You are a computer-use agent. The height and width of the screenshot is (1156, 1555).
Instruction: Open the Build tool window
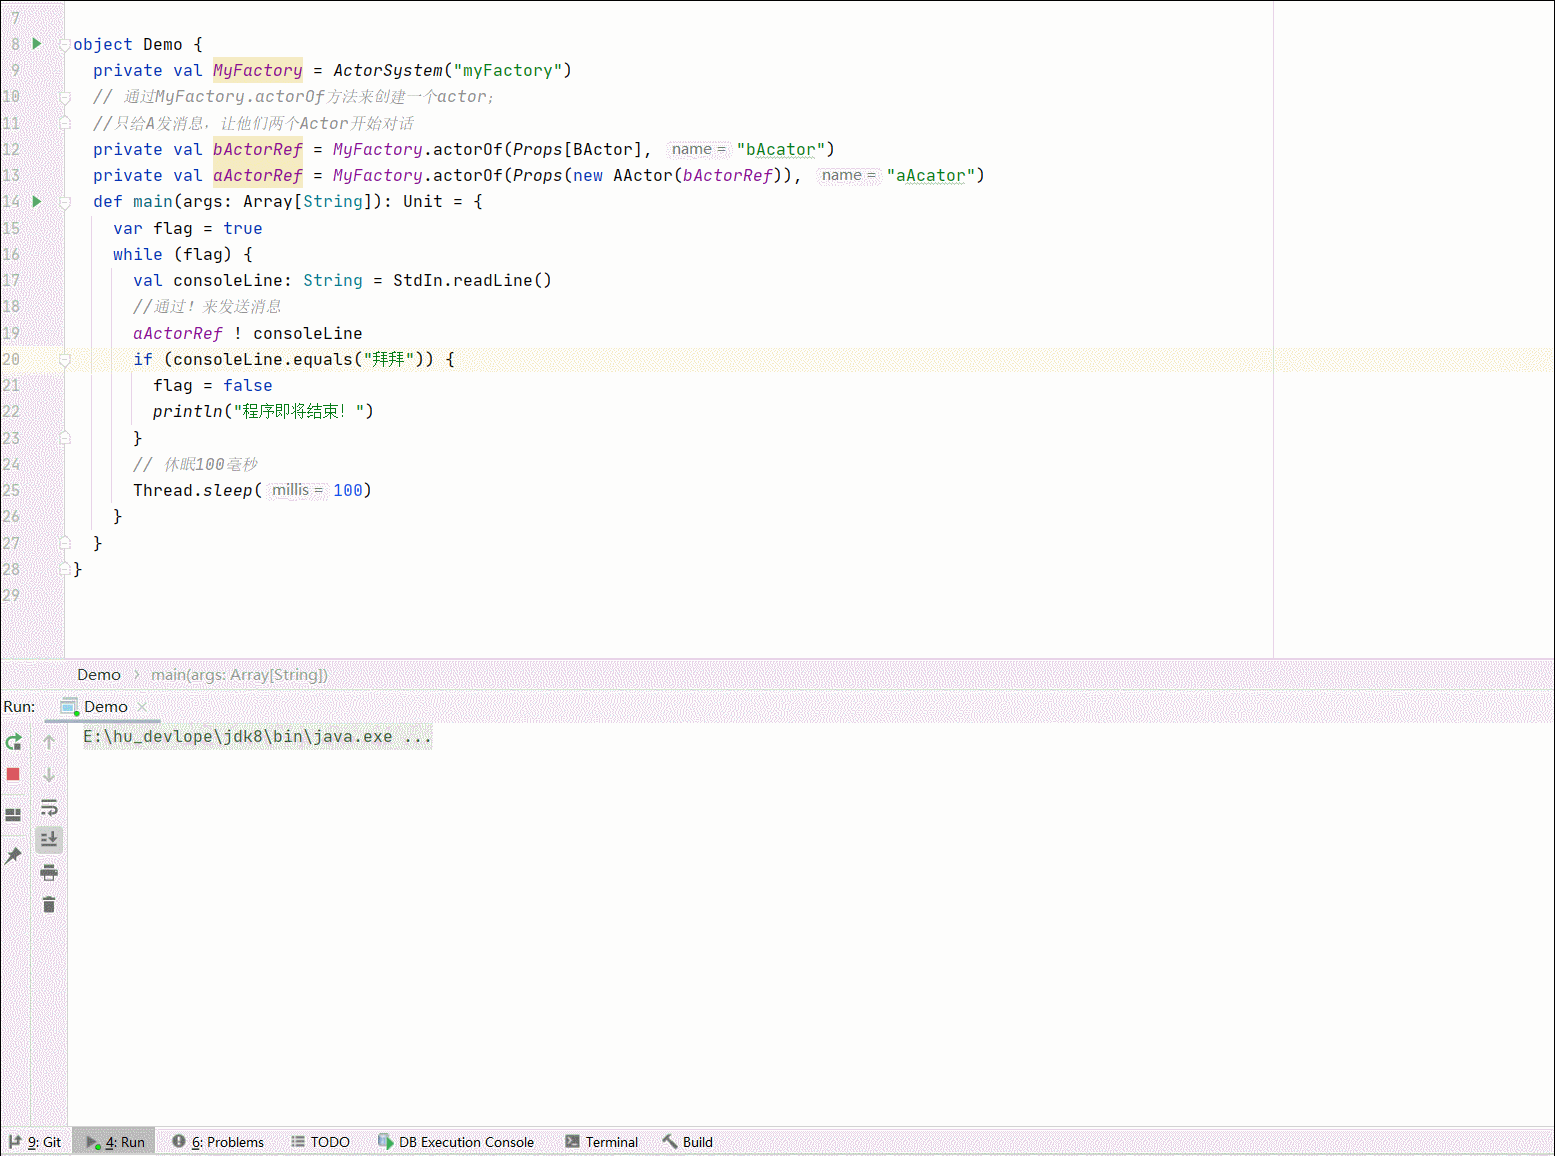point(687,1142)
